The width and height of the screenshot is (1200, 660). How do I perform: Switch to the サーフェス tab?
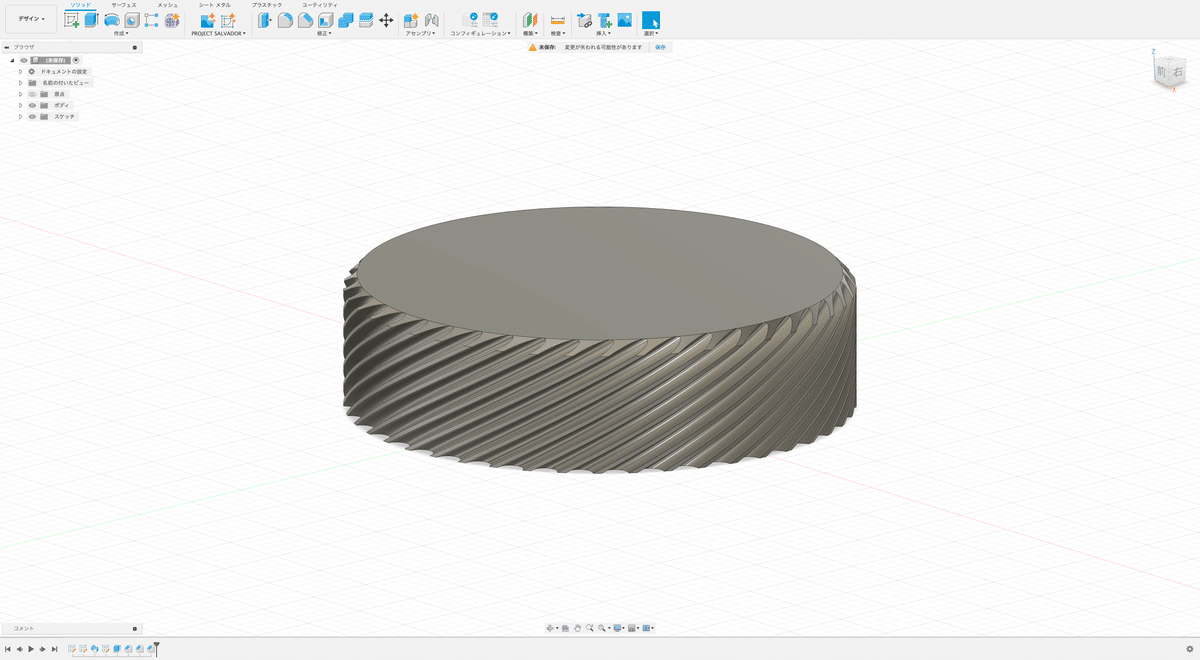click(124, 5)
